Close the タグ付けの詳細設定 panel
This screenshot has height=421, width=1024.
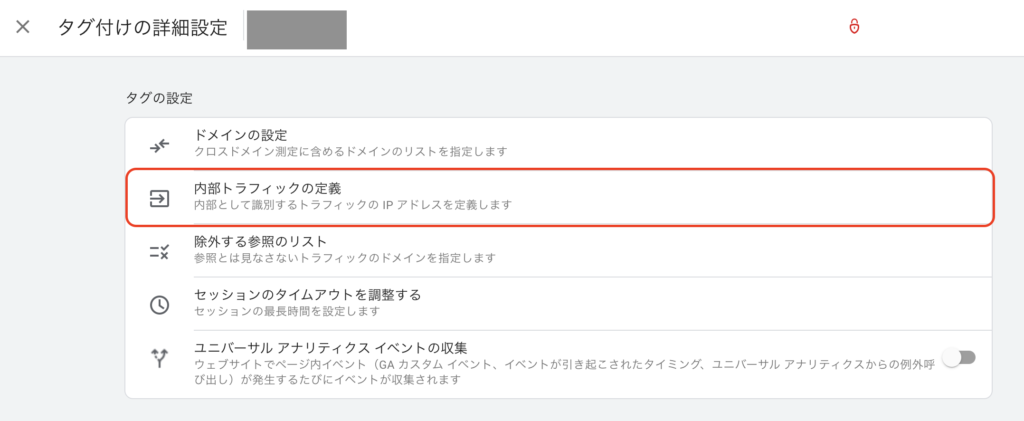(23, 27)
